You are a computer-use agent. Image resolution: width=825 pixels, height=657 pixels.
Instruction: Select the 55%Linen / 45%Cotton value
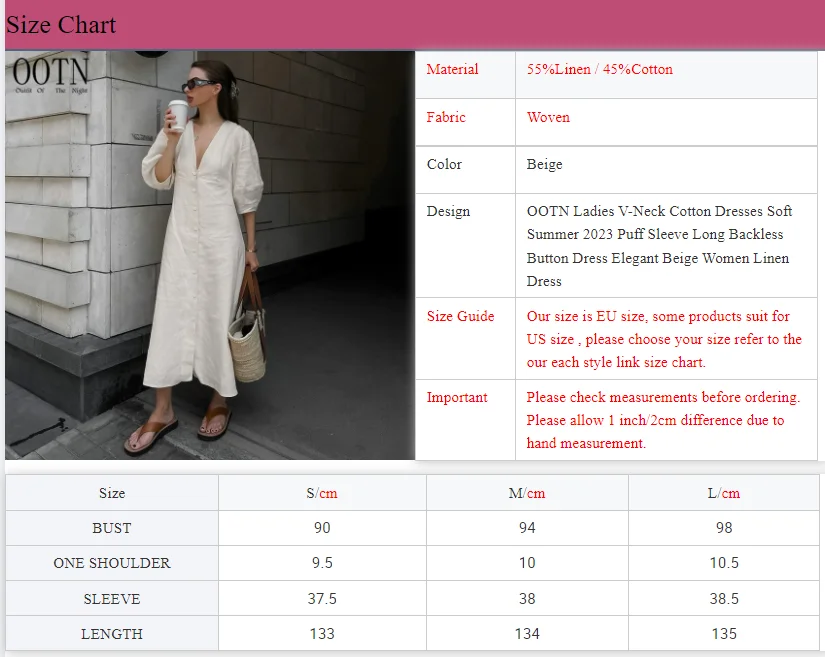coord(600,69)
